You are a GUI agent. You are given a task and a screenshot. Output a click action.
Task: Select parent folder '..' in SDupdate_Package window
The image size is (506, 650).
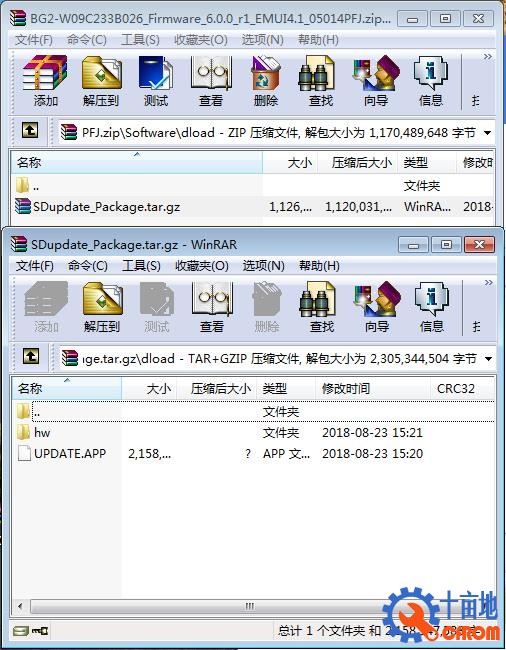253,412
